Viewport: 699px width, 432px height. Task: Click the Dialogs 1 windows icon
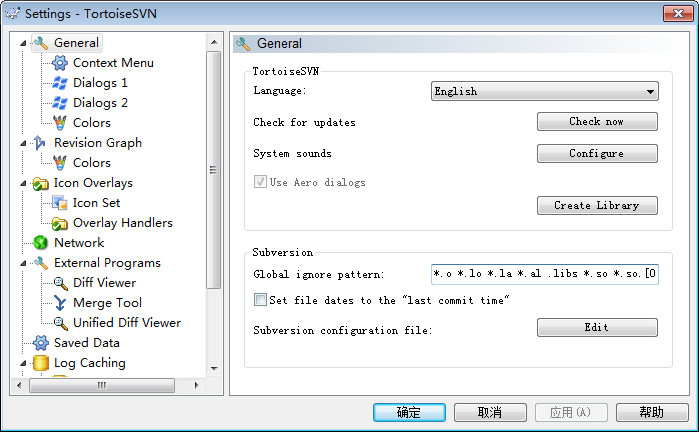pyautogui.click(x=60, y=83)
